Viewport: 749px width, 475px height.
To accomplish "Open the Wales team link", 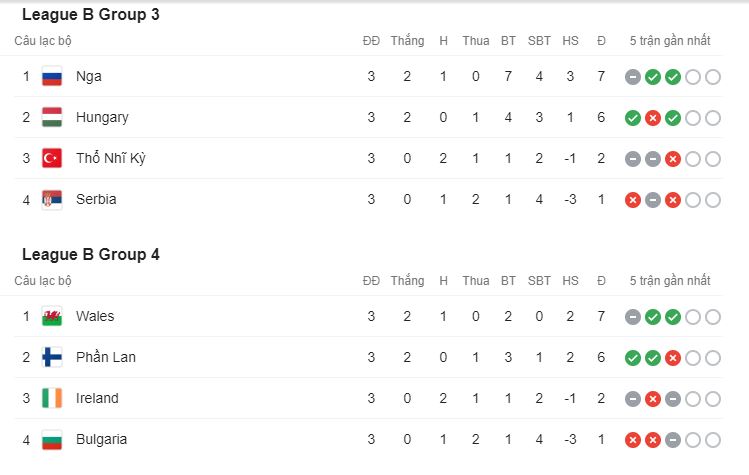I will (95, 316).
